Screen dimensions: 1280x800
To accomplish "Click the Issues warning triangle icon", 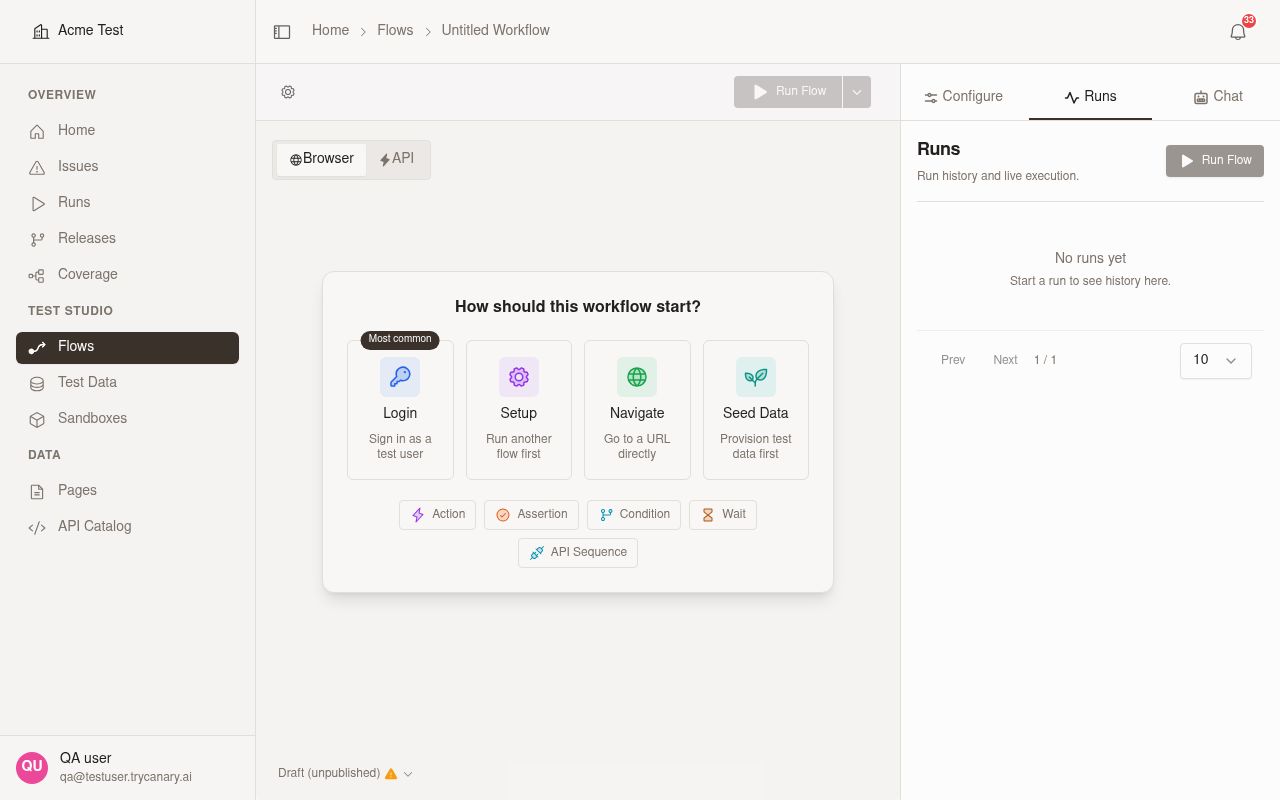I will 37,167.
